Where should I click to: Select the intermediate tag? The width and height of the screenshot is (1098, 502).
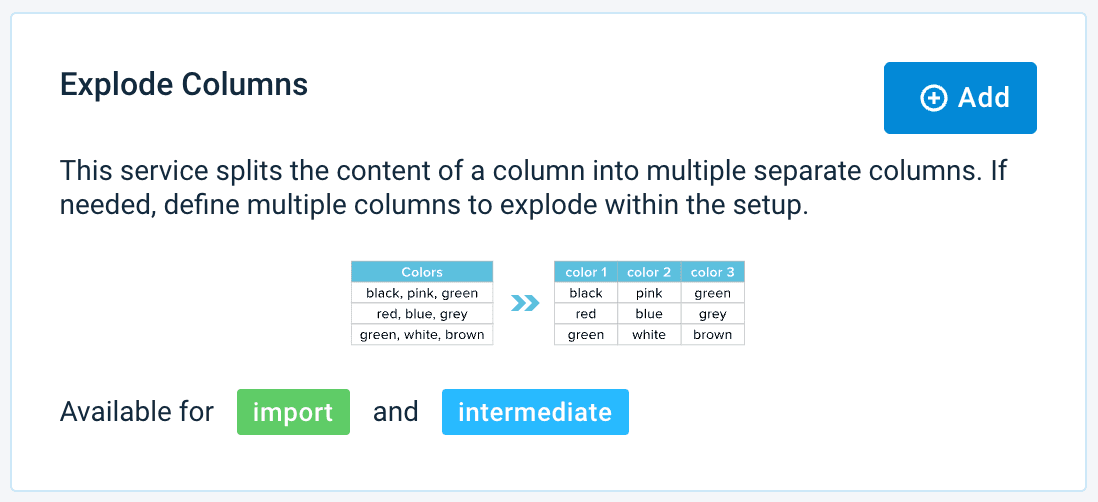click(535, 412)
